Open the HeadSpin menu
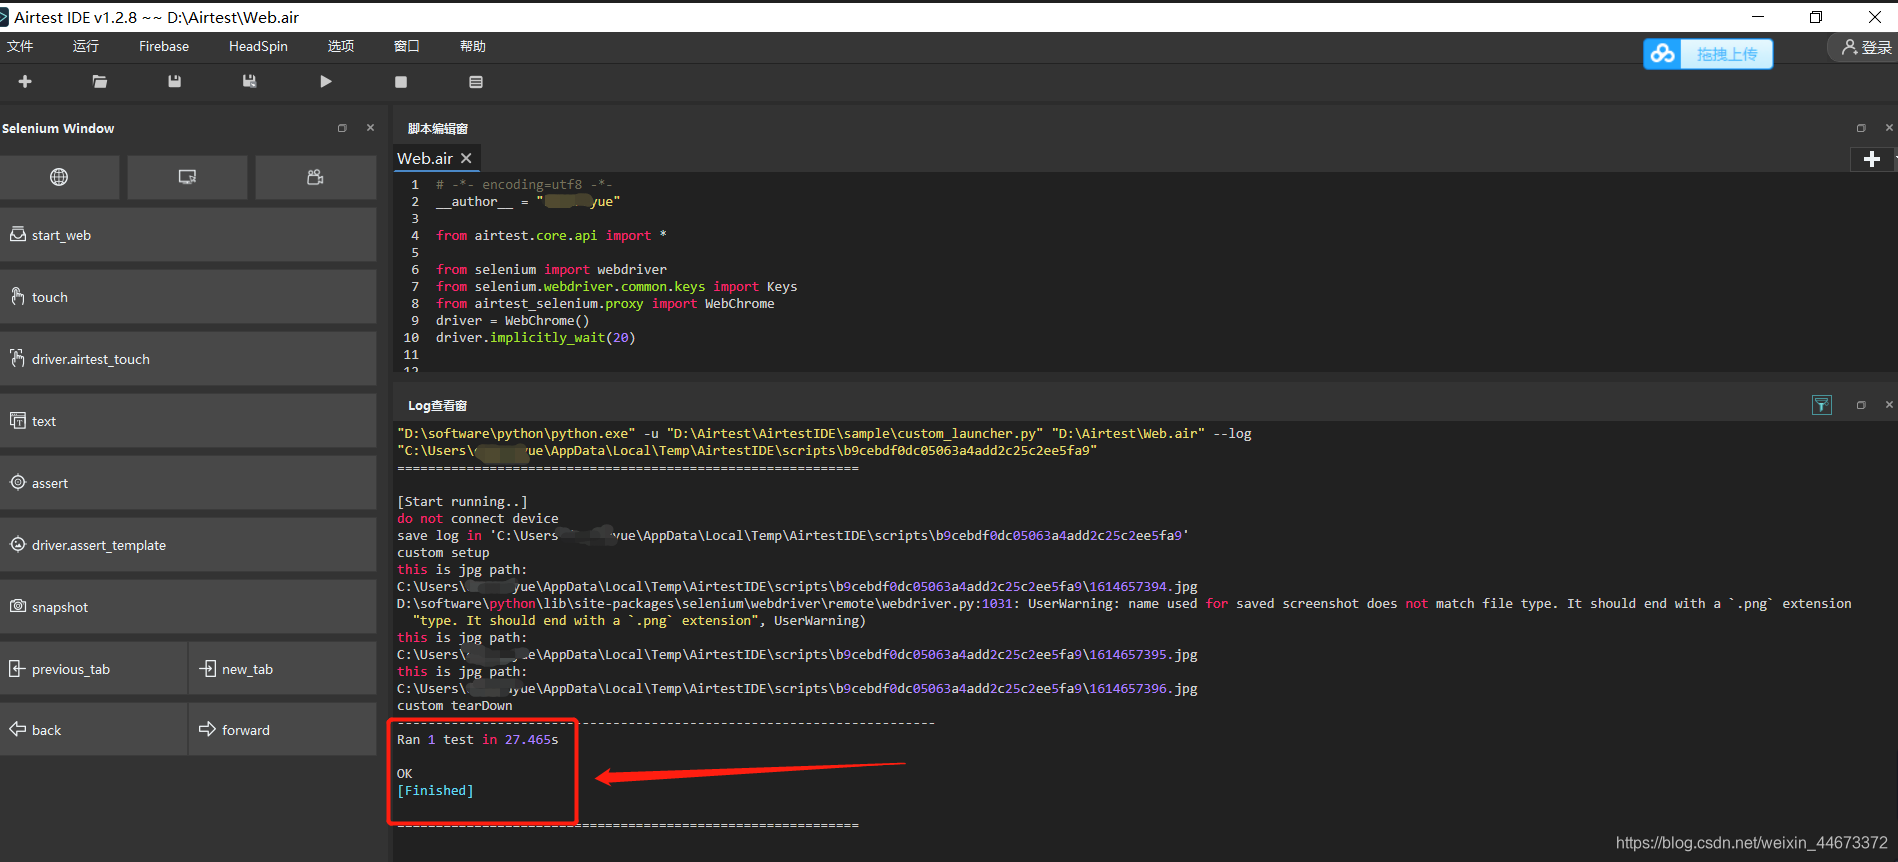 pos(258,47)
